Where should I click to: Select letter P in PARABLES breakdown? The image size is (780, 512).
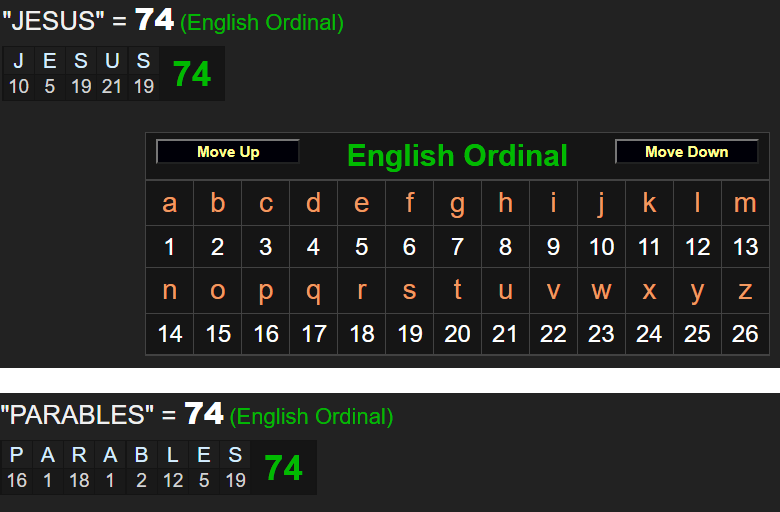pos(16,455)
